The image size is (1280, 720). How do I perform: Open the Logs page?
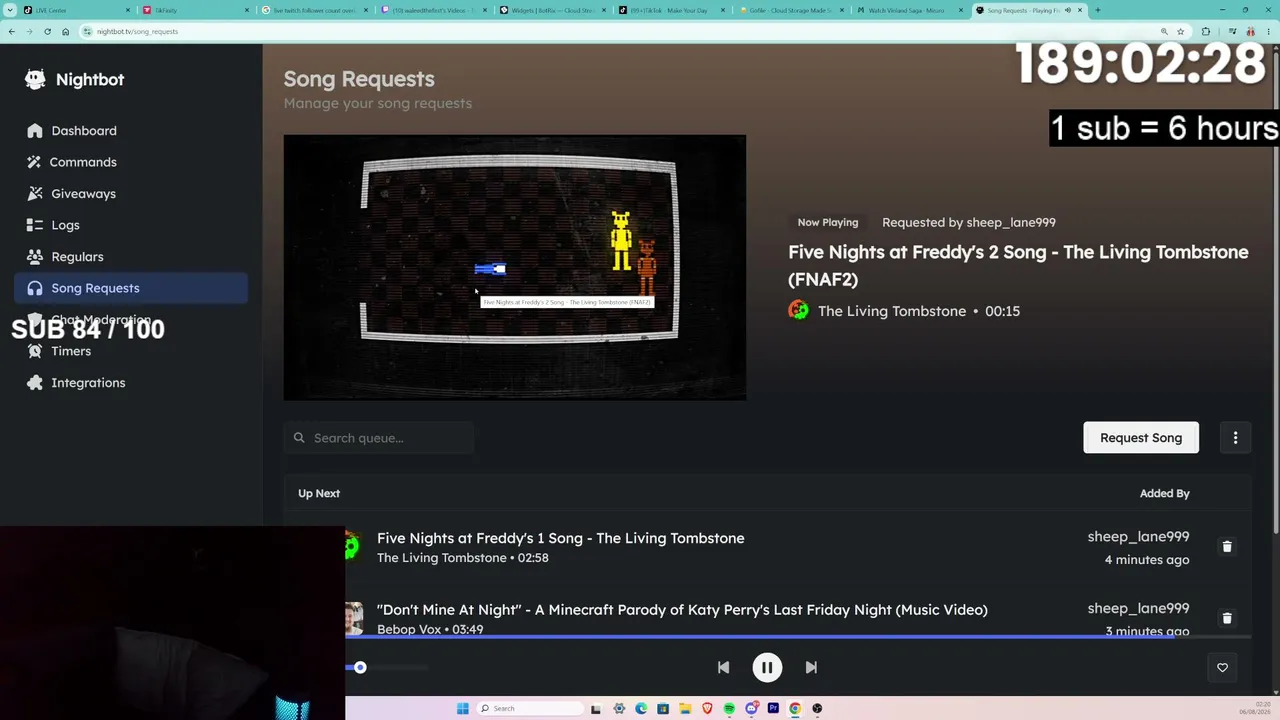click(x=131, y=225)
